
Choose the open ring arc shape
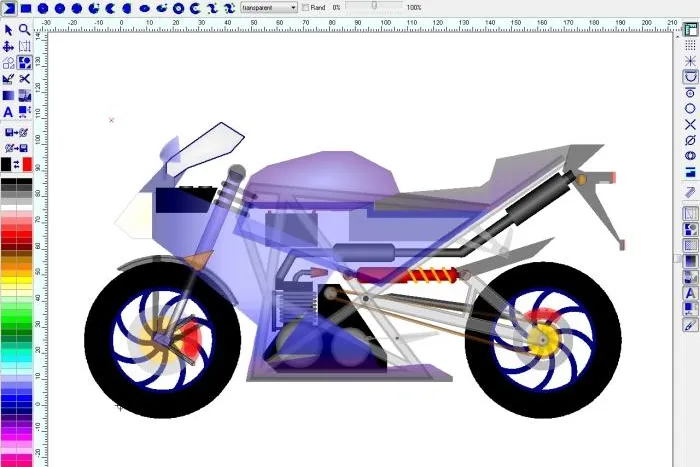(x=195, y=8)
